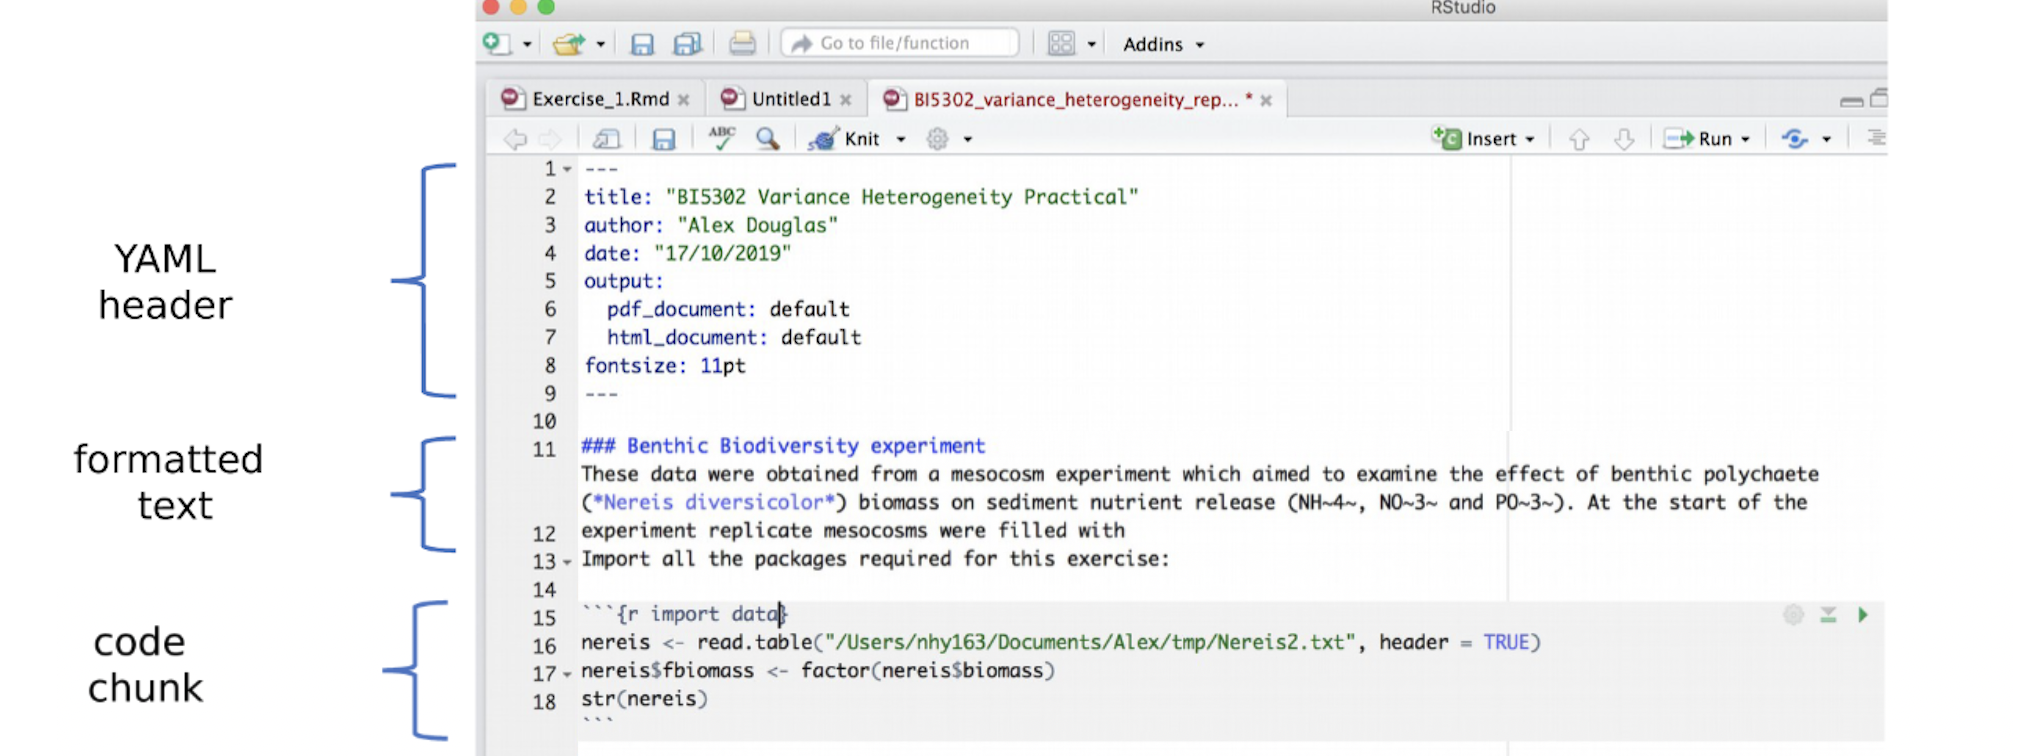Open the Knit options dropdown arrow

tap(901, 139)
